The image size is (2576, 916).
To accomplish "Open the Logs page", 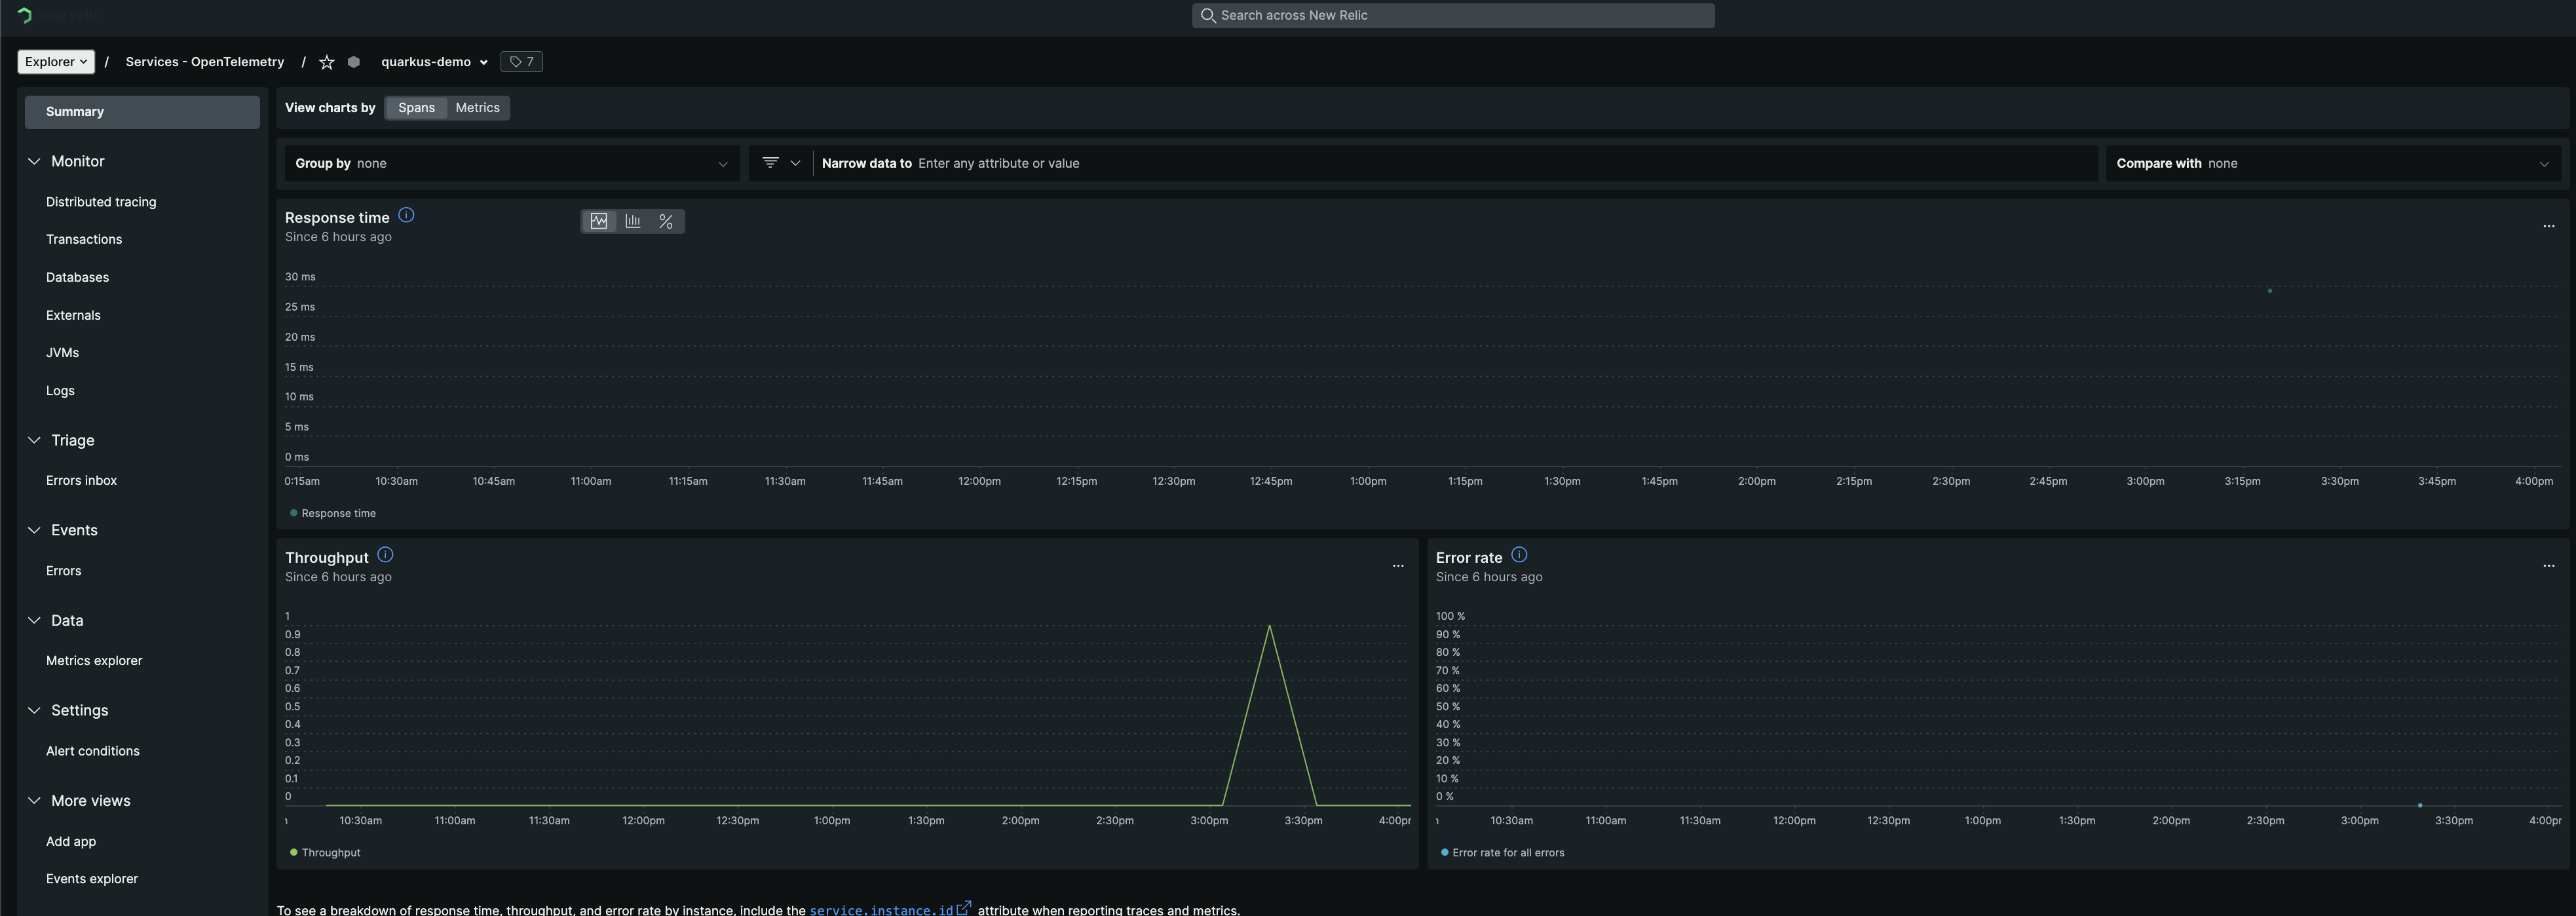I will click(60, 391).
